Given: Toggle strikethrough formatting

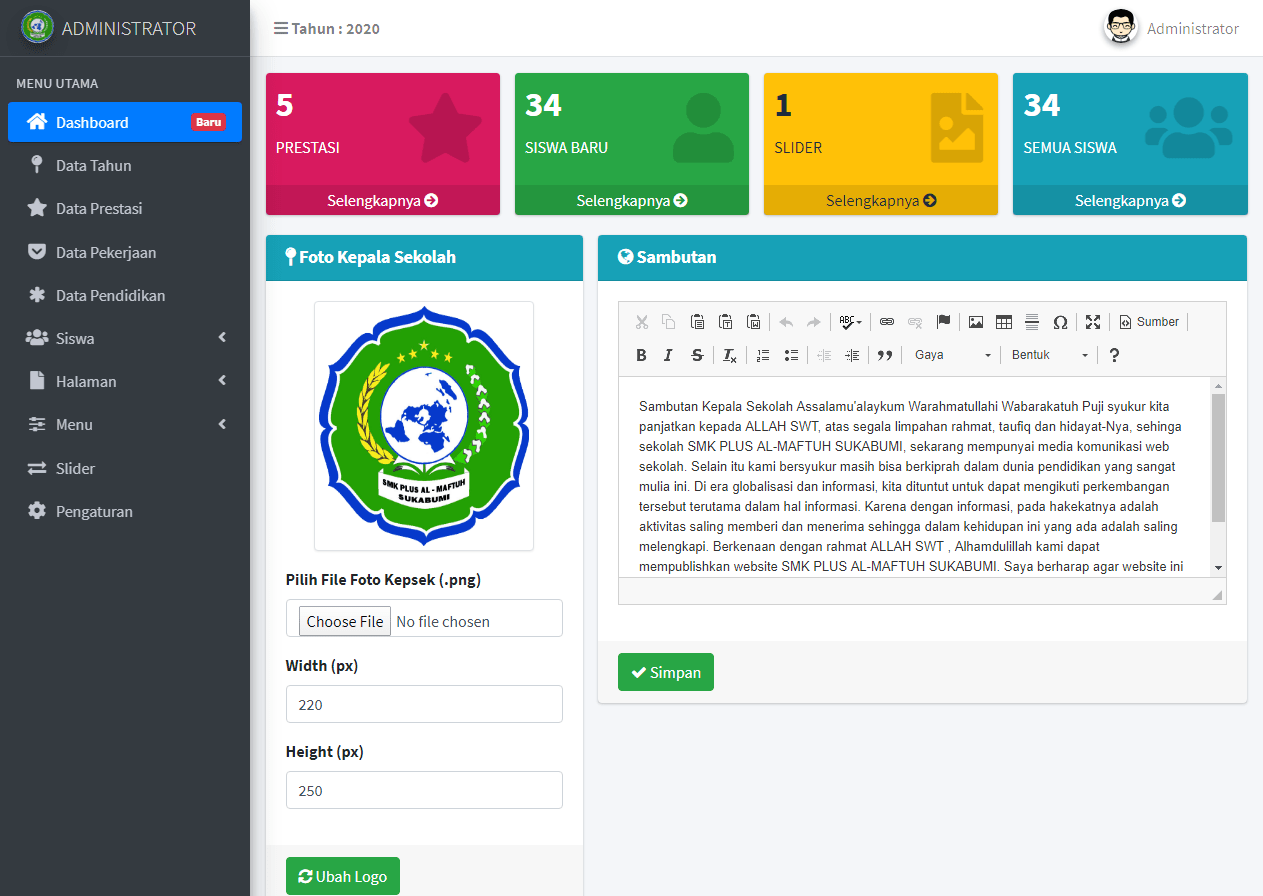Looking at the screenshot, I should pos(697,355).
